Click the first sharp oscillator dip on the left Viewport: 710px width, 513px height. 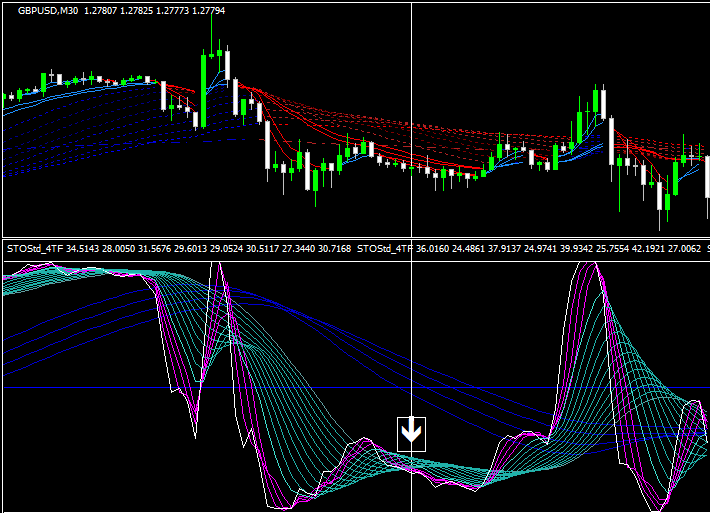[192, 425]
